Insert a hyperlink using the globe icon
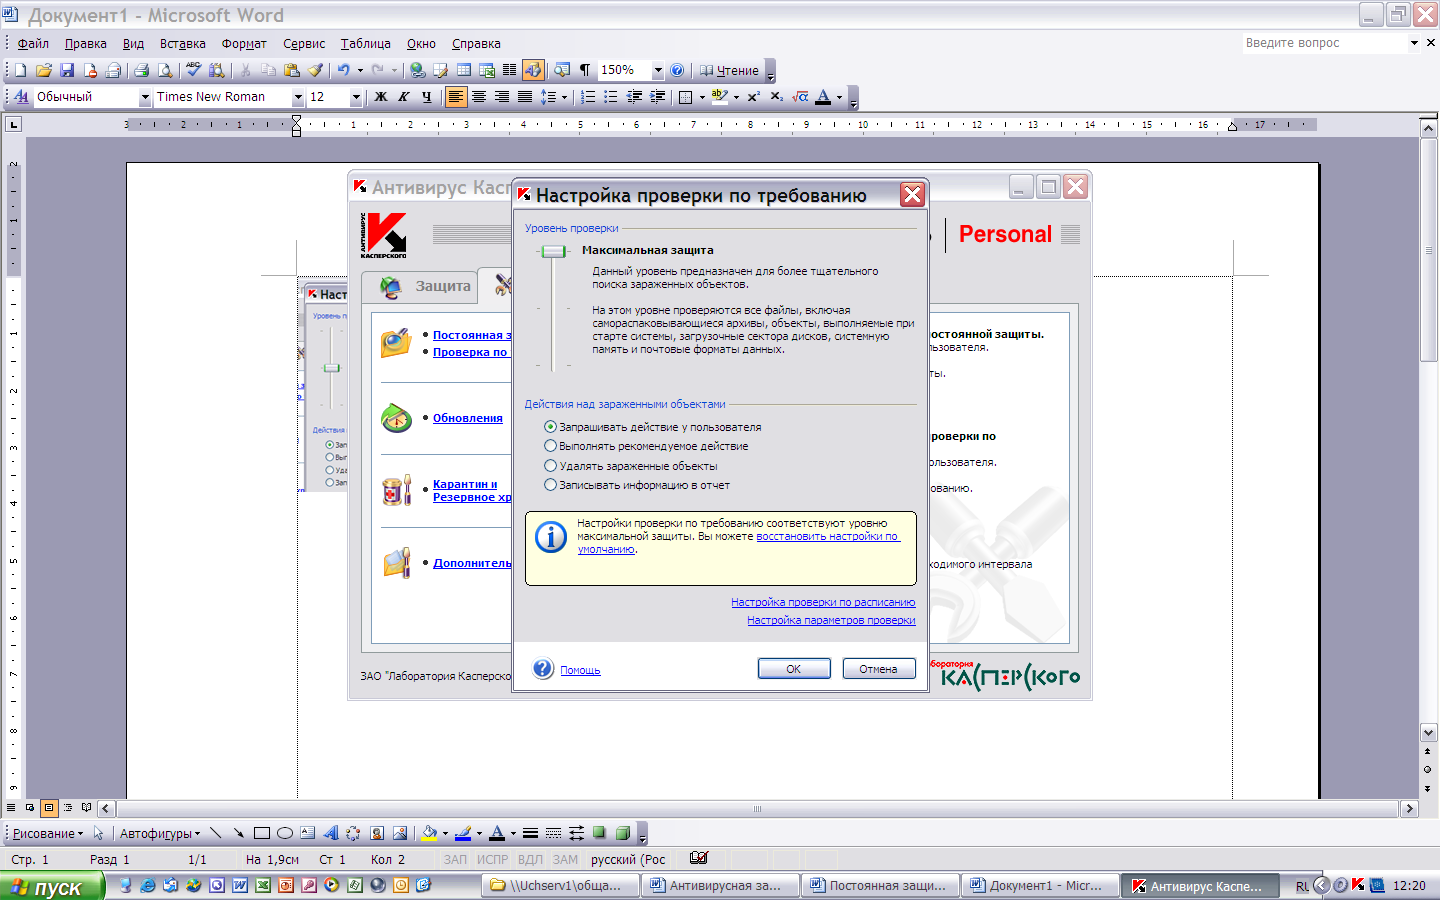1440x900 pixels. coord(417,70)
